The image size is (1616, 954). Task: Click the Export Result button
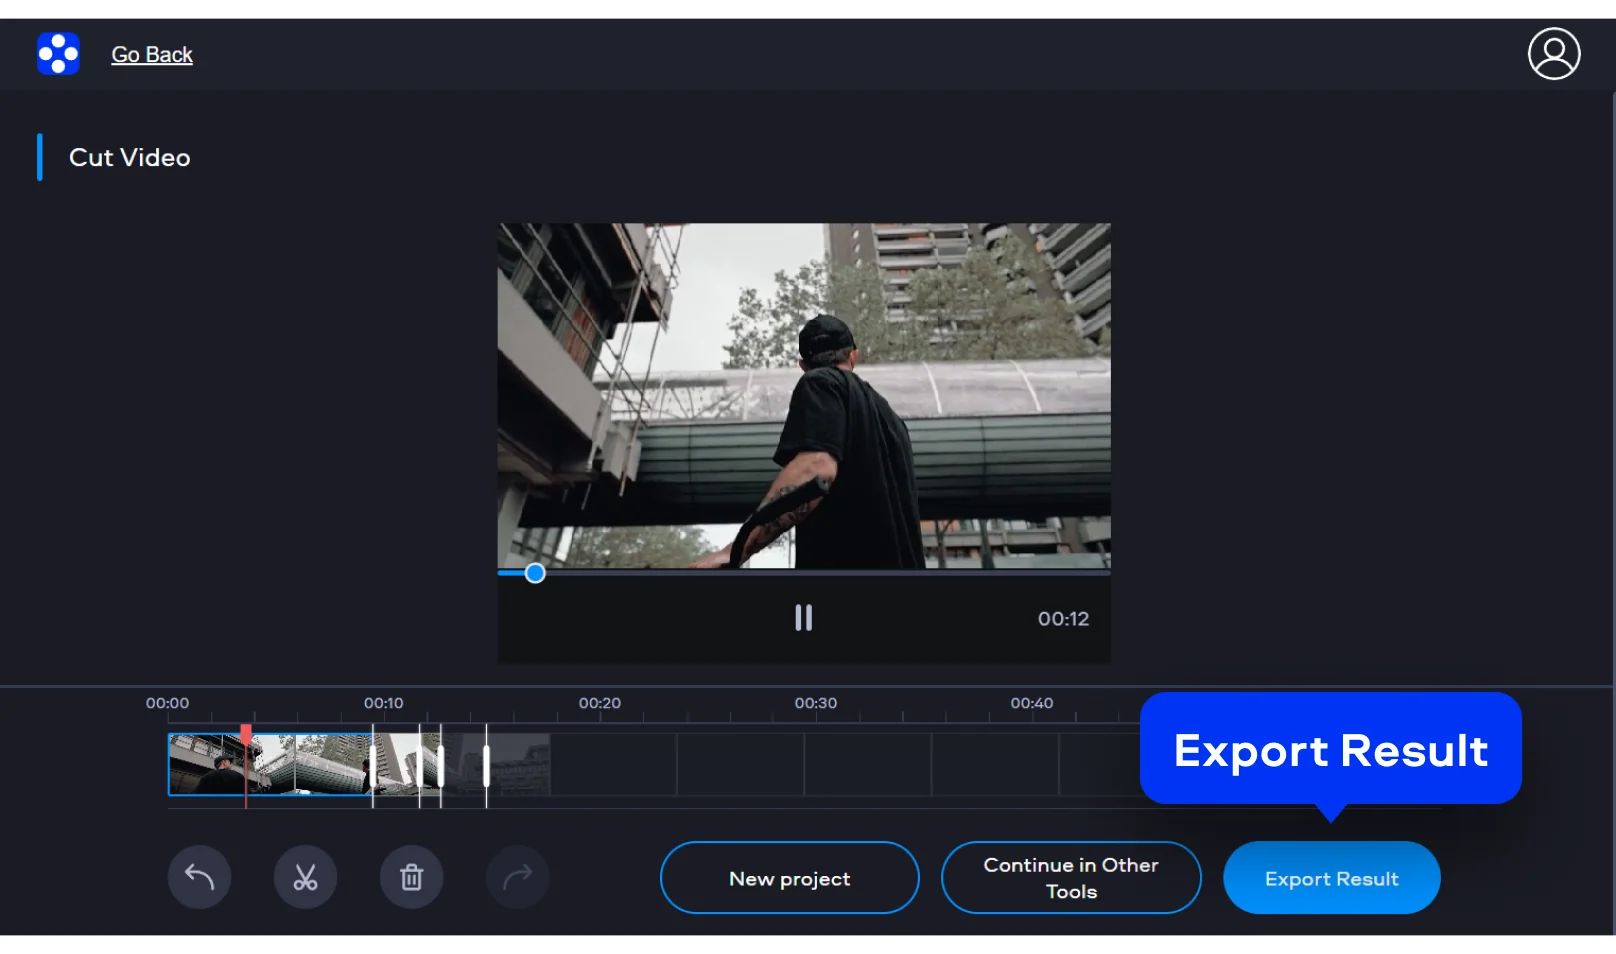(1331, 878)
